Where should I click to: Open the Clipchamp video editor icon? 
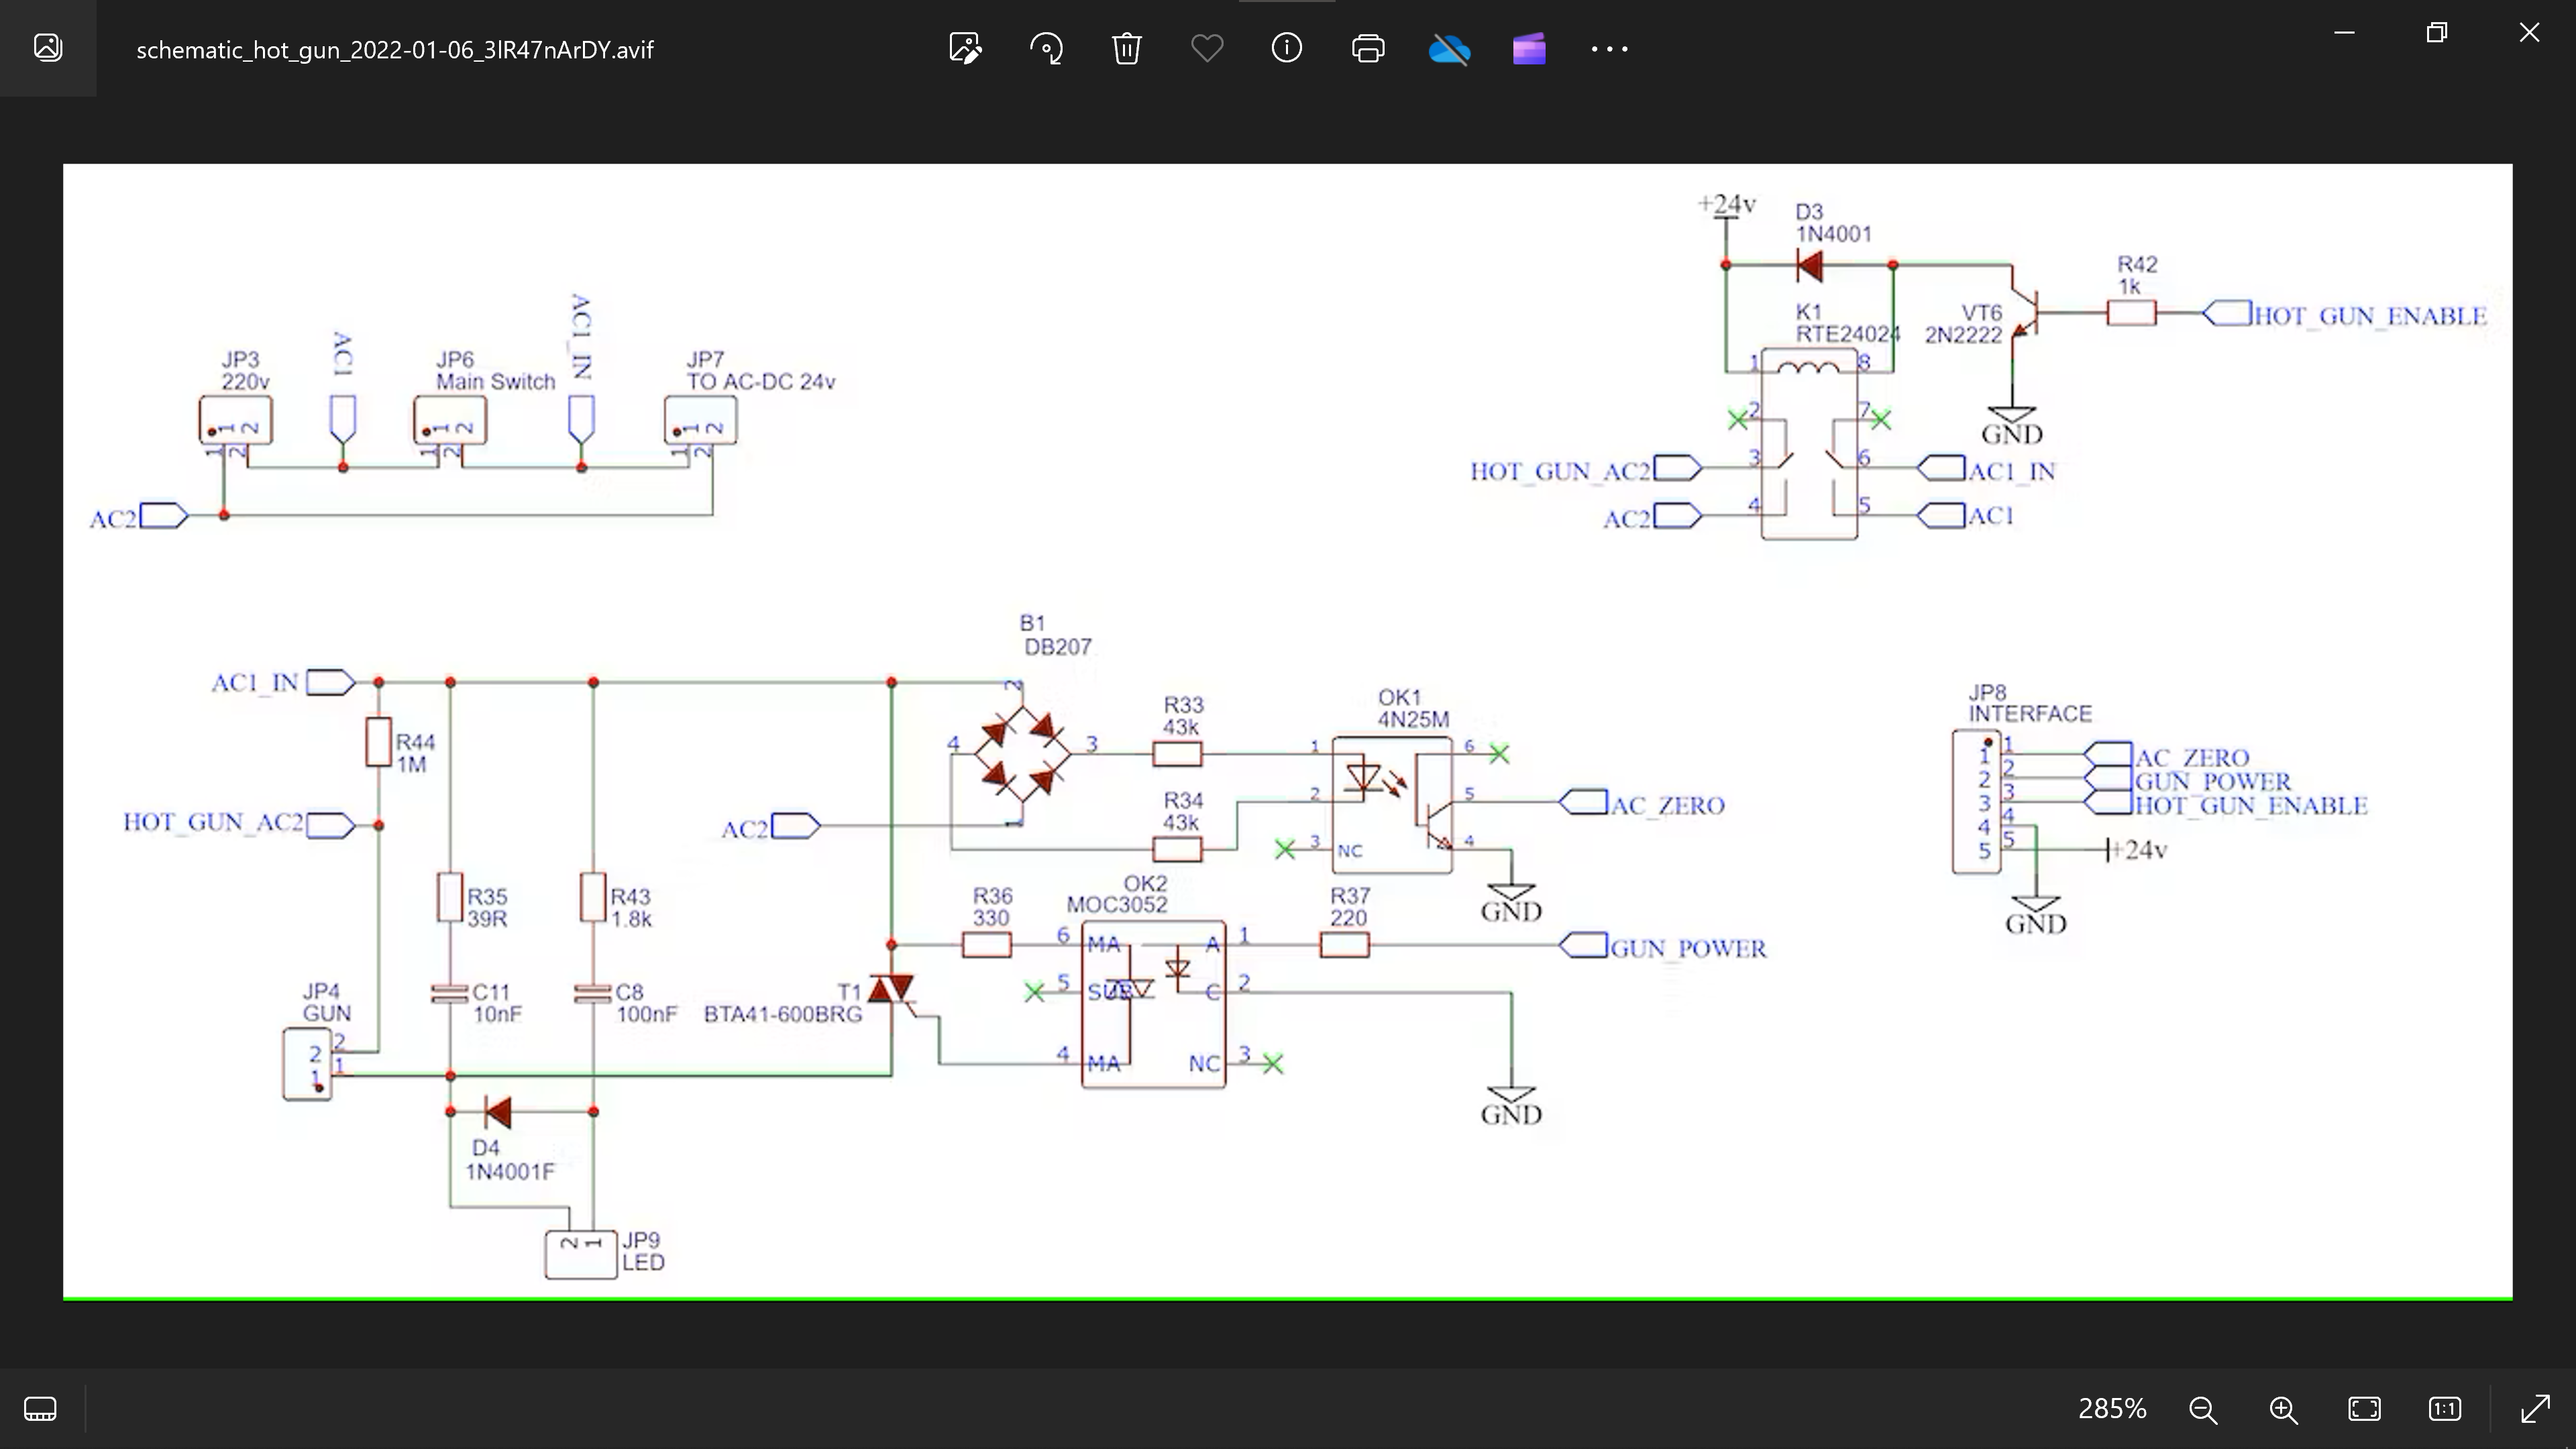coord(1529,48)
